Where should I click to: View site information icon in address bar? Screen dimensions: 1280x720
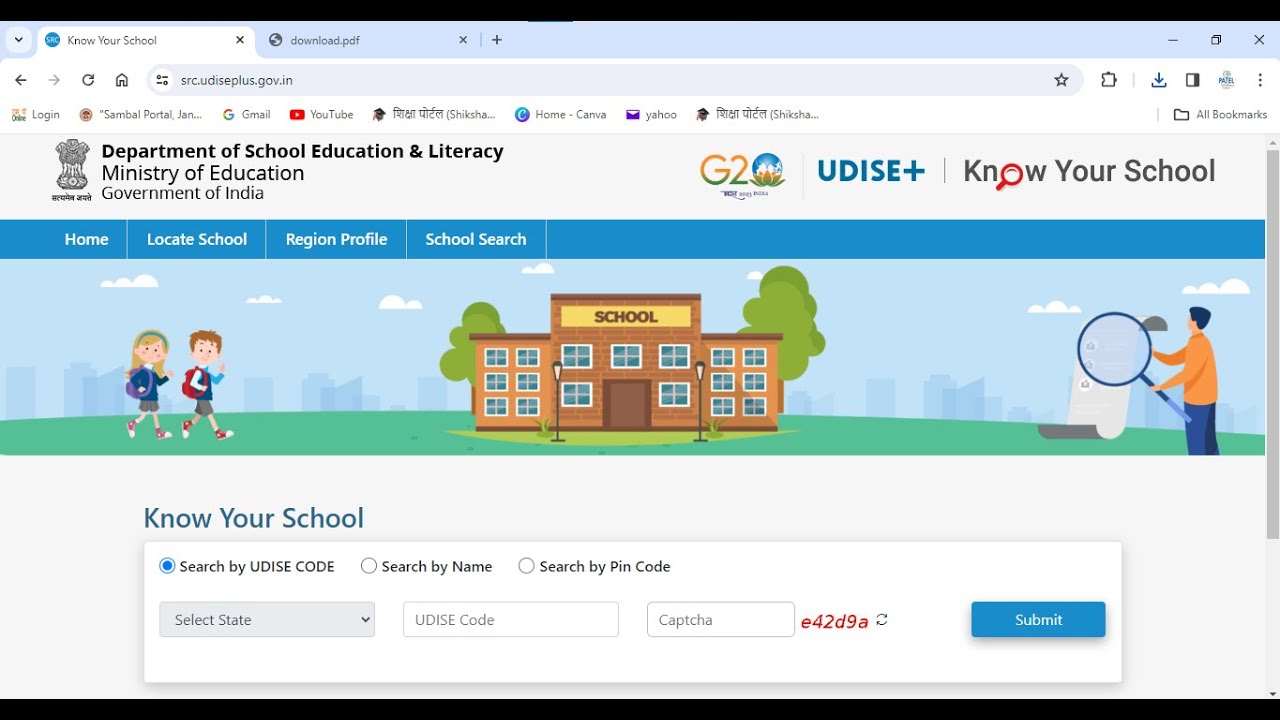162,80
